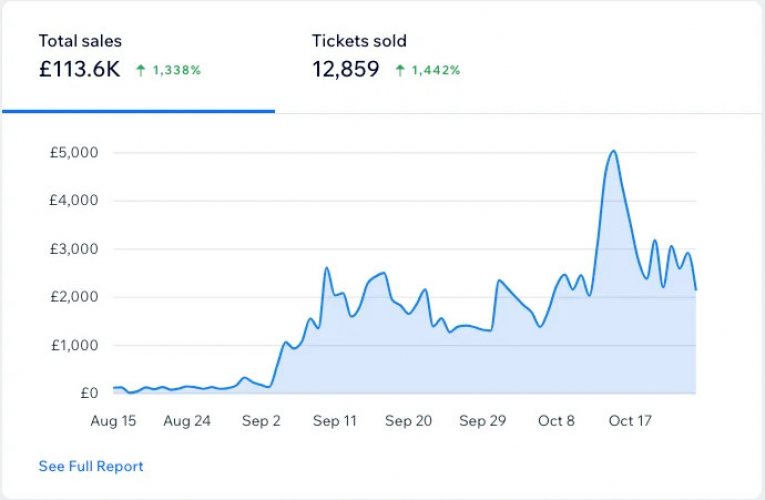The width and height of the screenshot is (765, 500).
Task: Click green up arrow beside 1,338%
Action: 141,70
